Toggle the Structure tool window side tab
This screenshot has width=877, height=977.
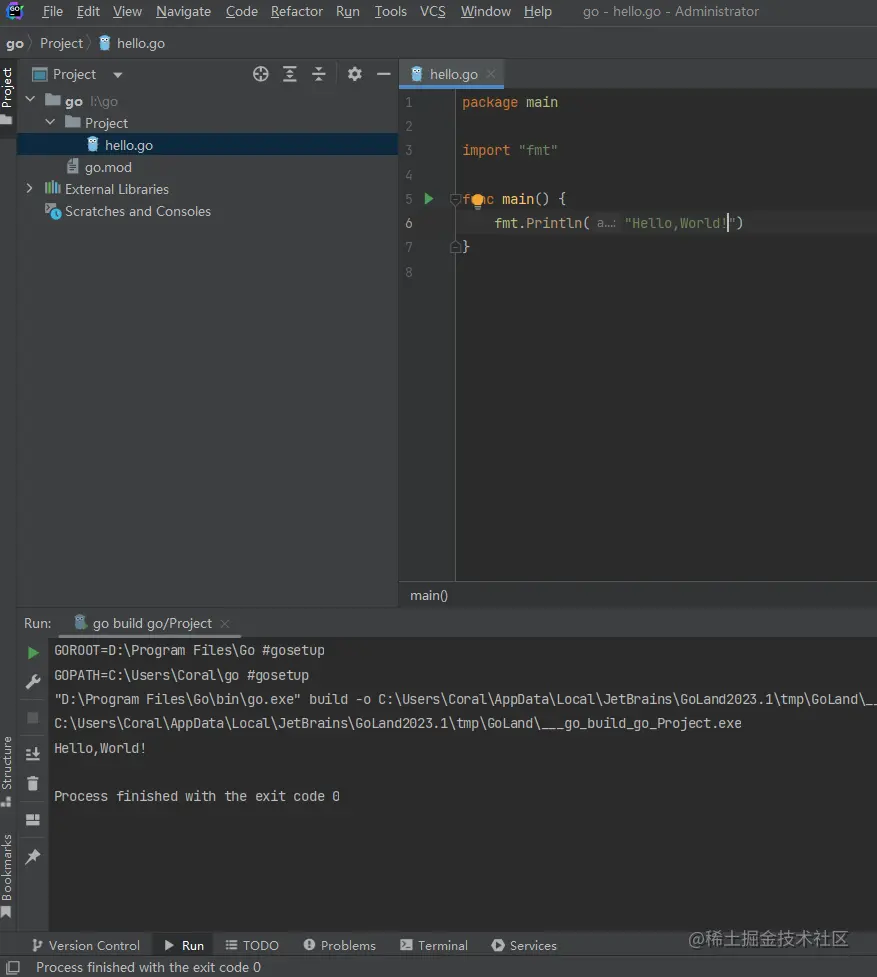coord(7,771)
